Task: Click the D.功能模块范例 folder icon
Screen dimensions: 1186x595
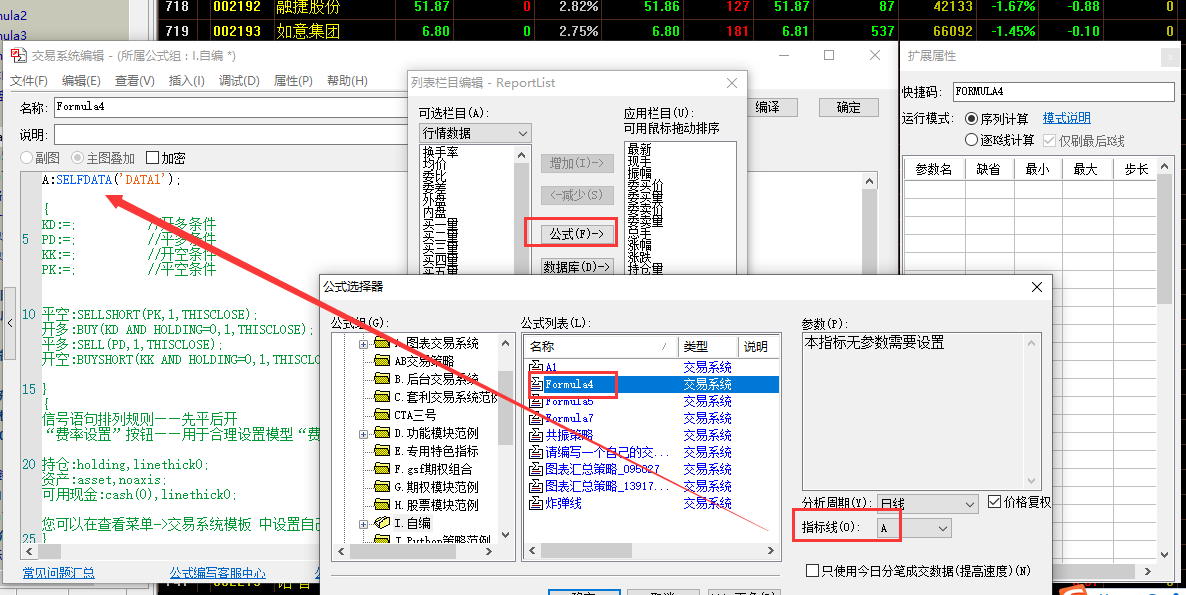Action: click(382, 433)
